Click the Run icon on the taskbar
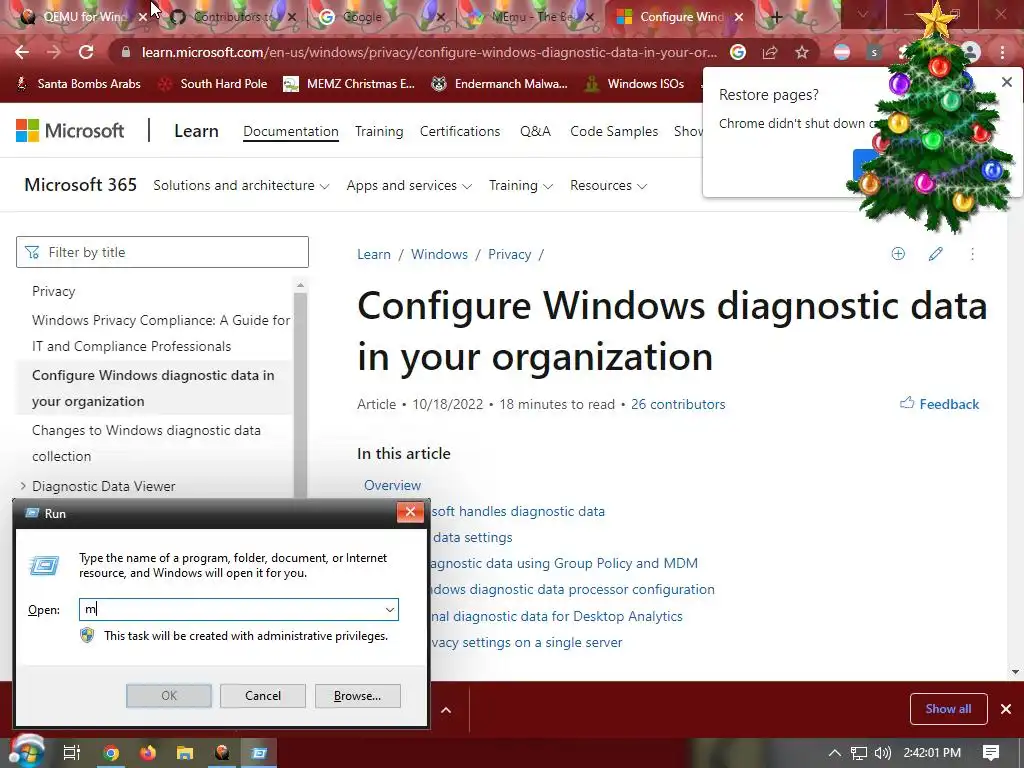 coord(259,753)
